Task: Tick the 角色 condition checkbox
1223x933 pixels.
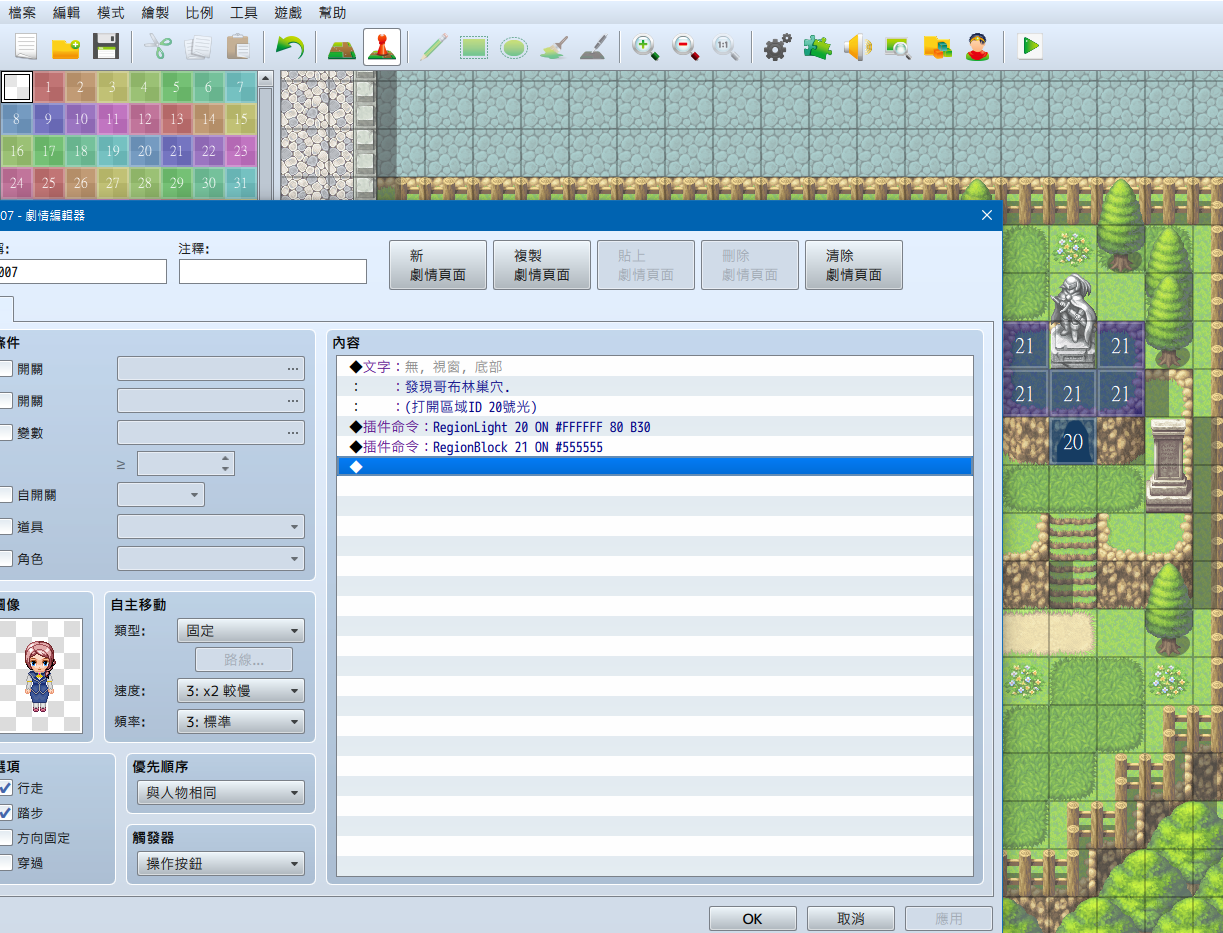Action: pos(6,559)
